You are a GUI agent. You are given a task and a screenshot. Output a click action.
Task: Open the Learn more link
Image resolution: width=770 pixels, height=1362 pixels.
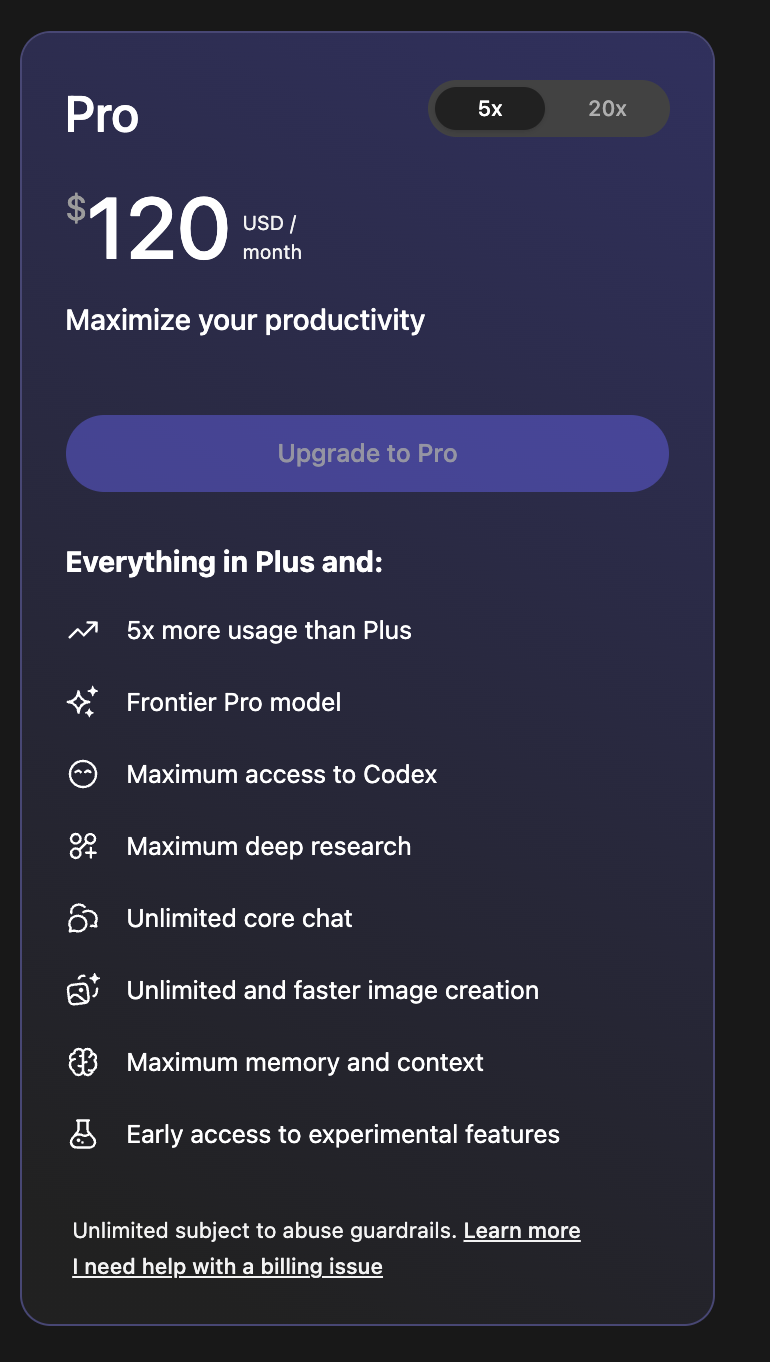click(522, 1230)
